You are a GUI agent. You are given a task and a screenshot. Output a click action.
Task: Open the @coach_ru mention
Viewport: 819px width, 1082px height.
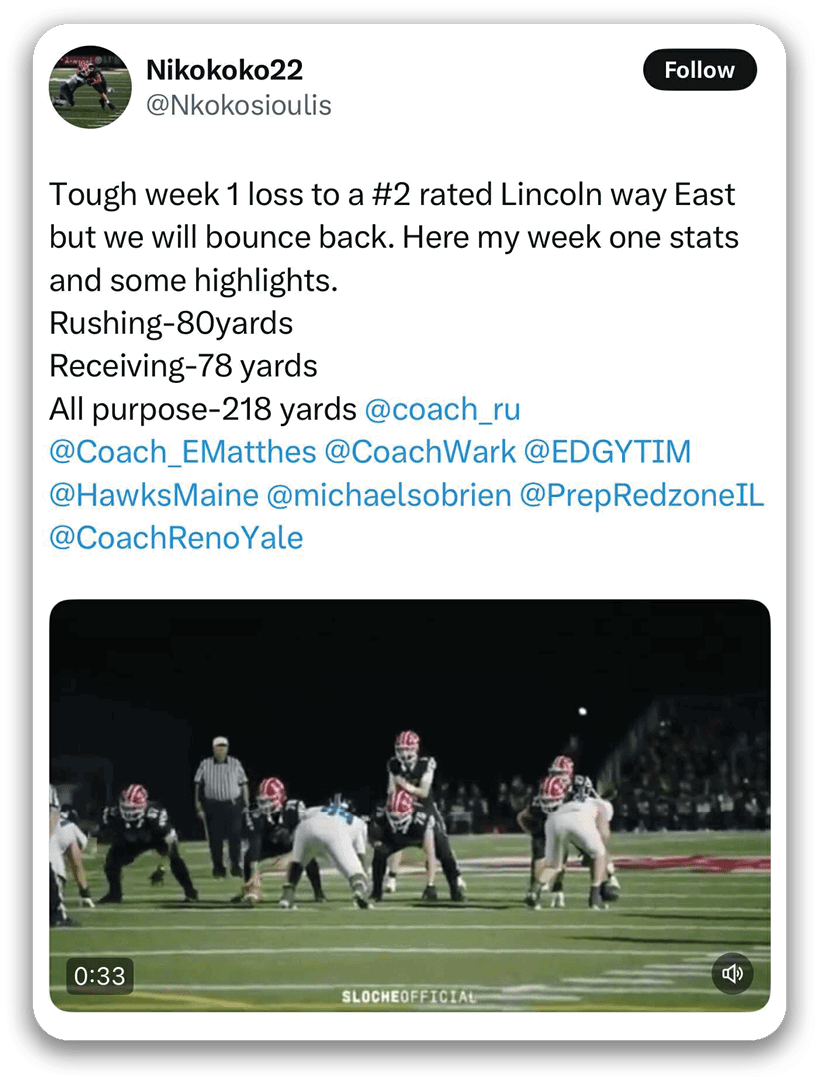point(443,410)
